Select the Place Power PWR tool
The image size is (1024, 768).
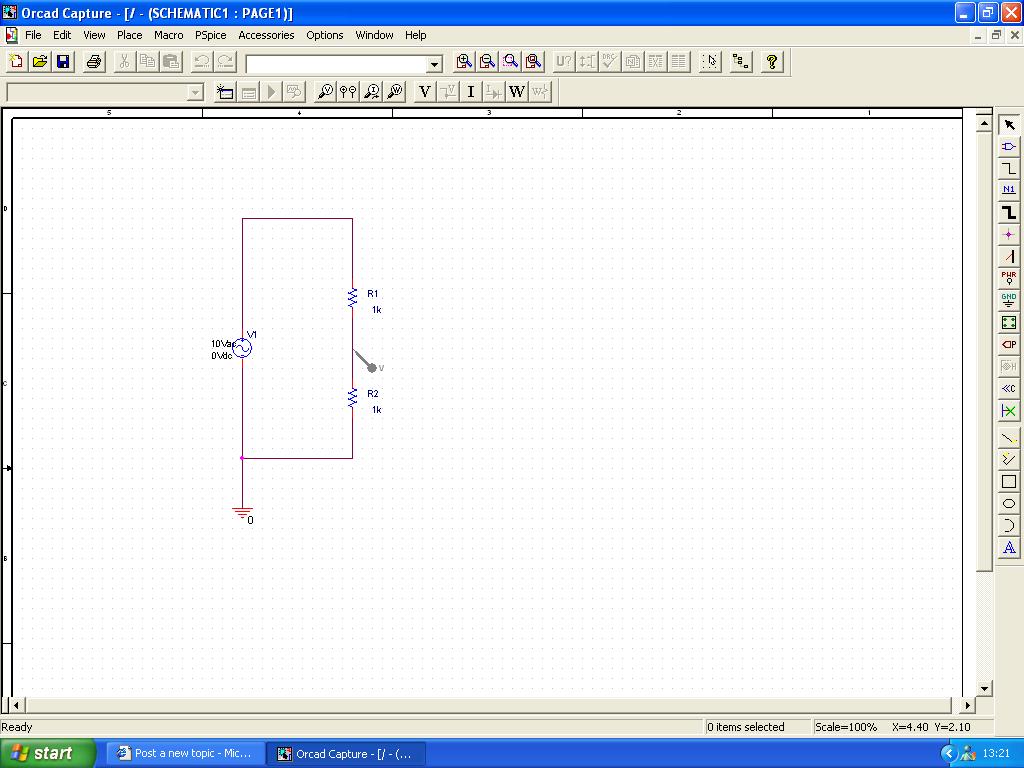point(1009,279)
